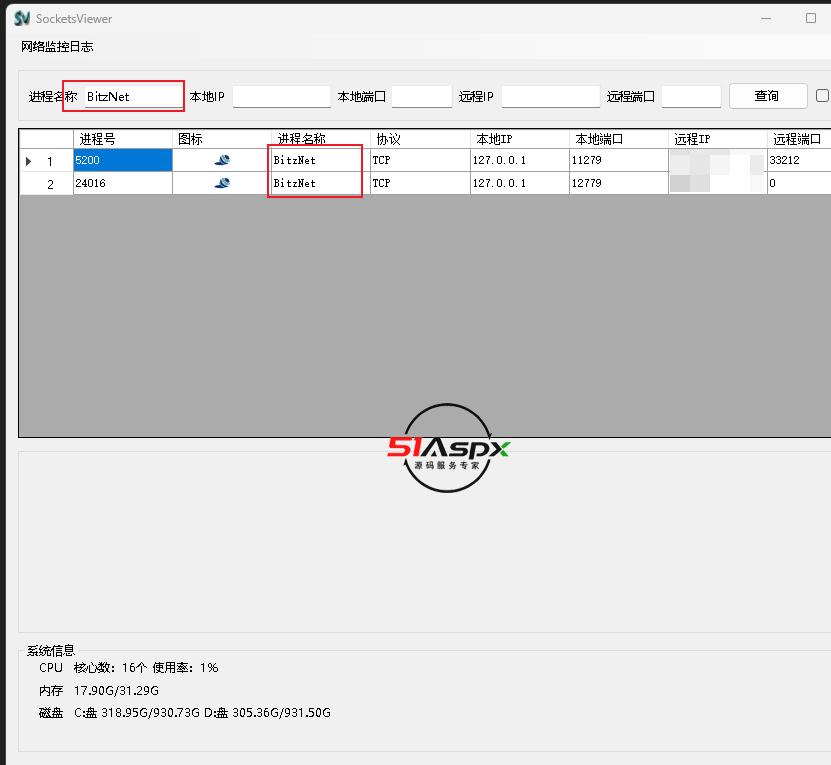The width and height of the screenshot is (831, 765).
Task: Click blurred remote IP cell in row 2
Action: coord(718,183)
